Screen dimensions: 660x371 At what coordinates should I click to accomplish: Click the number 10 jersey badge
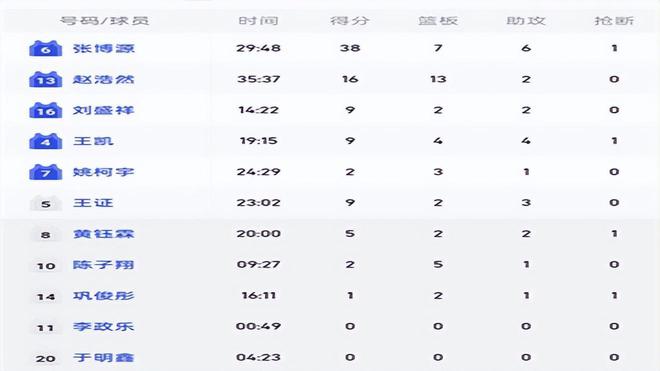[x=46, y=266]
